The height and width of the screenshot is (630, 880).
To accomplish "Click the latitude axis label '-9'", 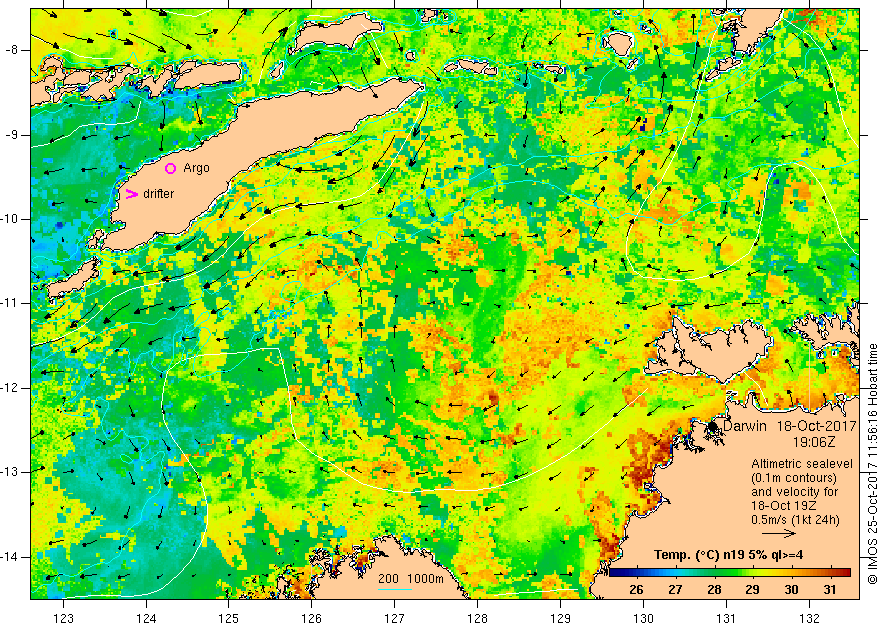I will [11, 135].
